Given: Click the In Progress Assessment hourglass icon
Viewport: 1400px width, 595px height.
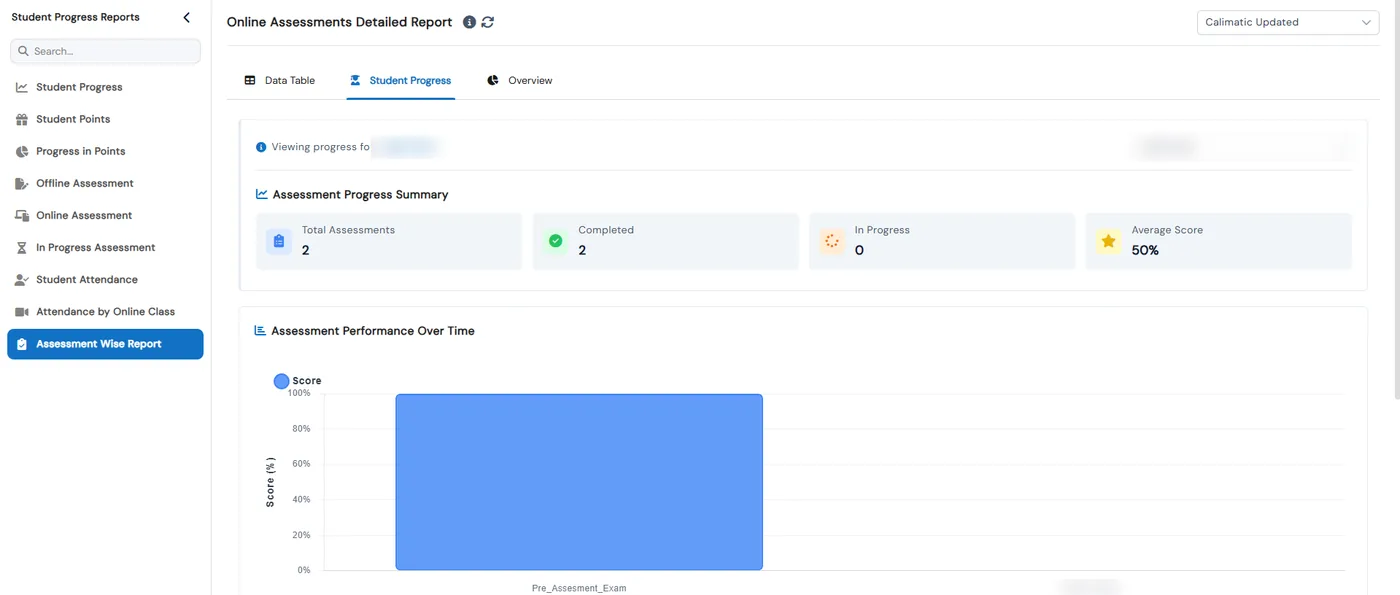Looking at the screenshot, I should pyautogui.click(x=22, y=247).
